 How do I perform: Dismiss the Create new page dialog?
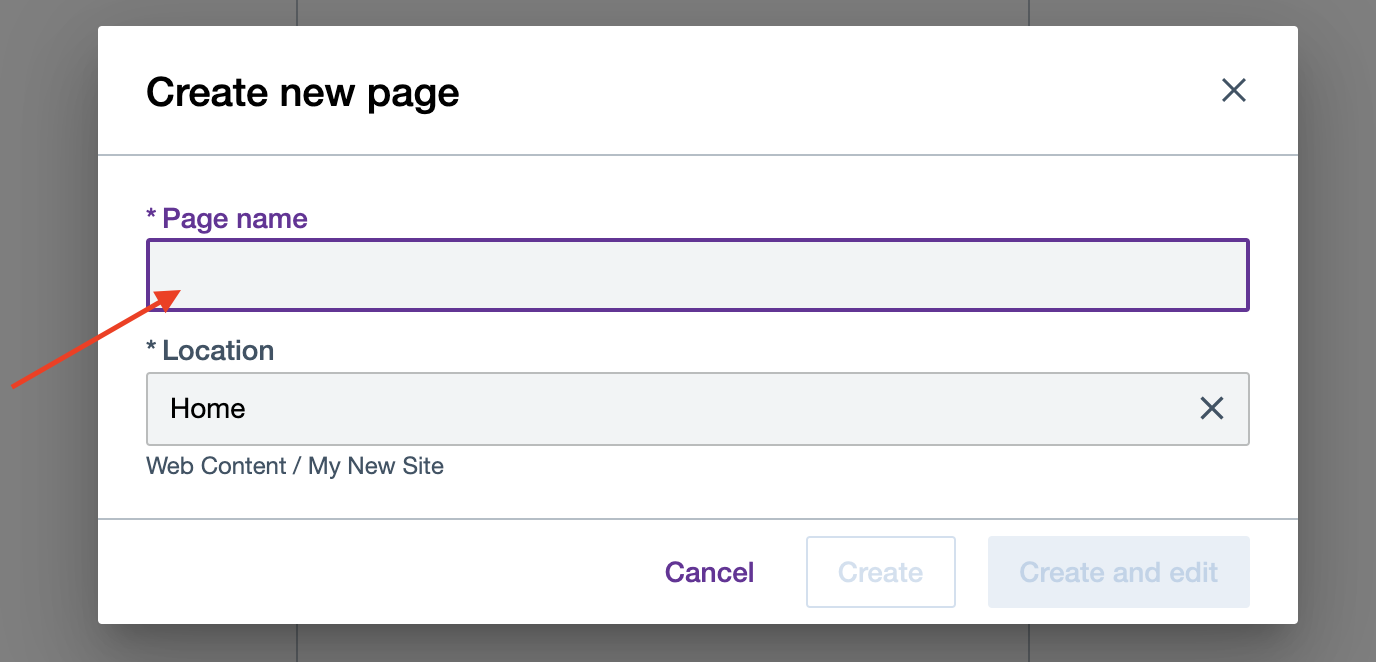pyautogui.click(x=1233, y=90)
